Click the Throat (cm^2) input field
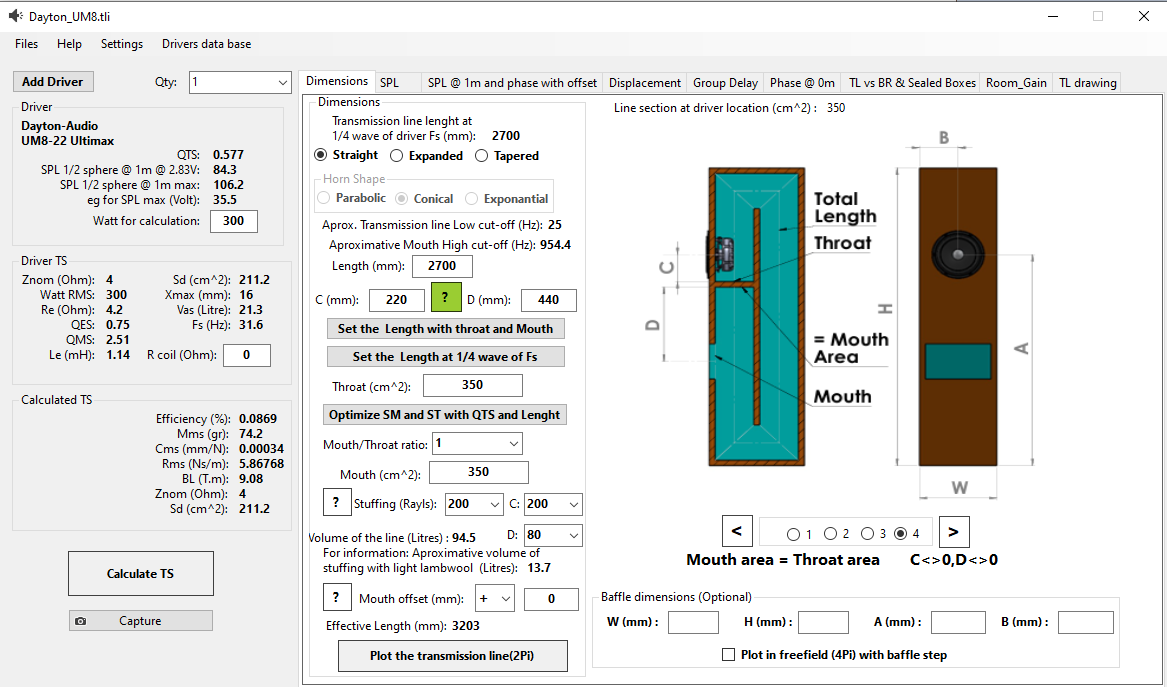The height and width of the screenshot is (687, 1167). click(x=473, y=385)
